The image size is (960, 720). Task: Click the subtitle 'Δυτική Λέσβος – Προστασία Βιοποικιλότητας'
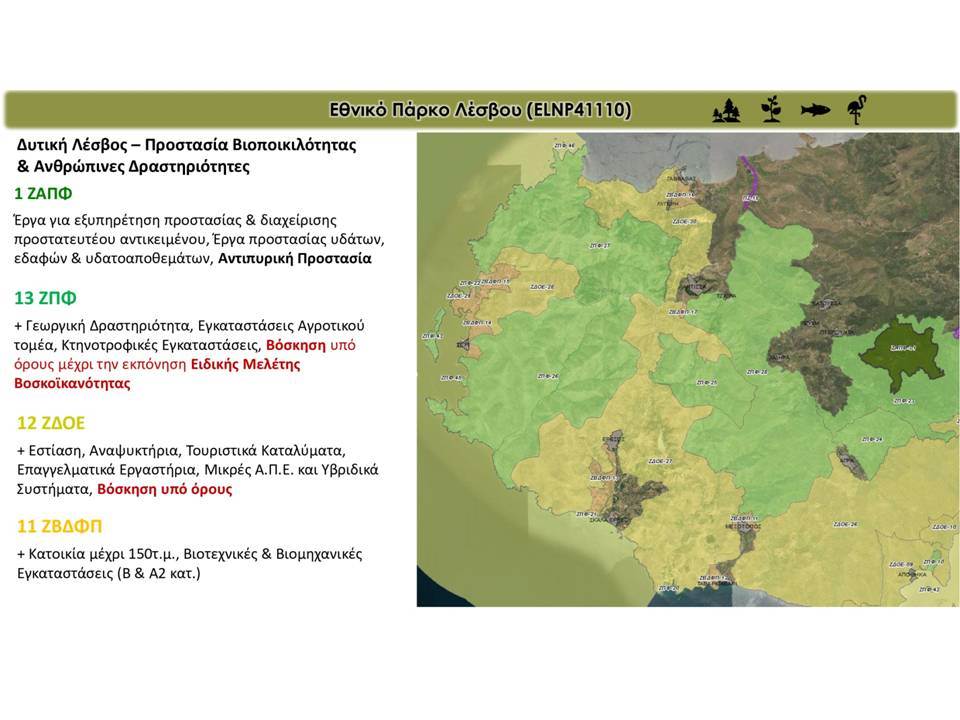(186, 145)
